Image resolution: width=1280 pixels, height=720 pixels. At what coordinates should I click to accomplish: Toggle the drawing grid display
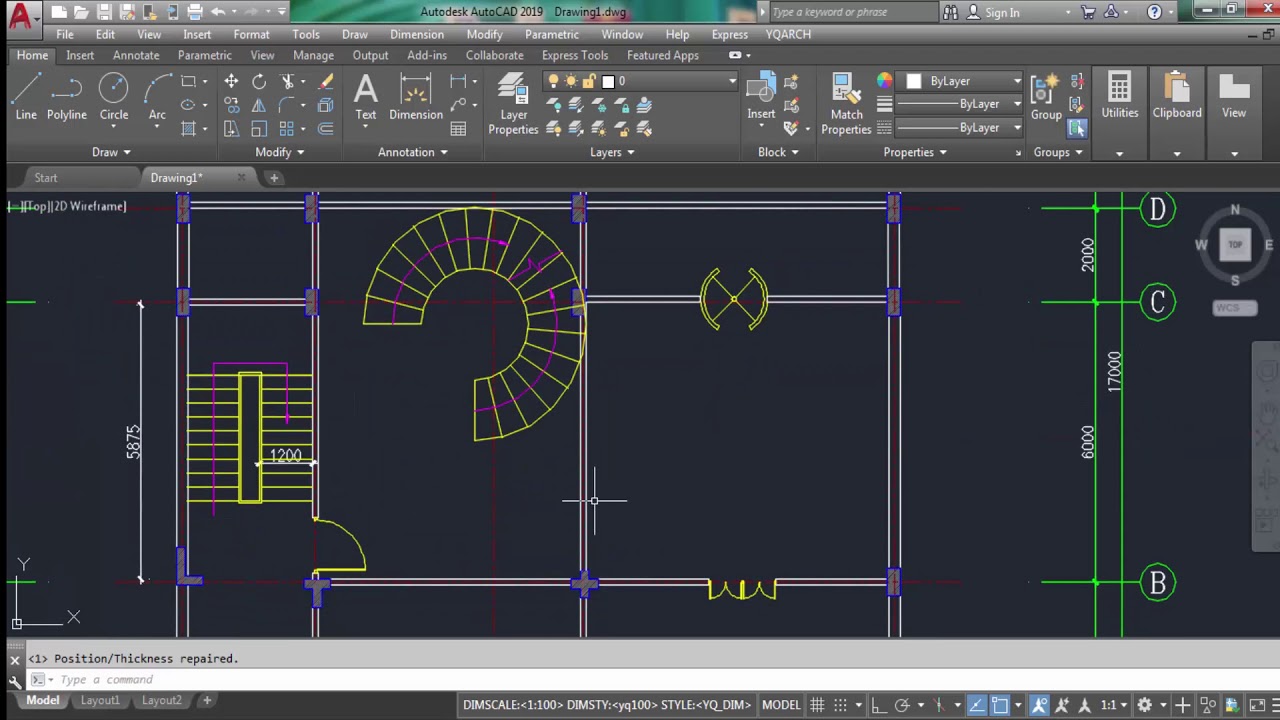[817, 705]
